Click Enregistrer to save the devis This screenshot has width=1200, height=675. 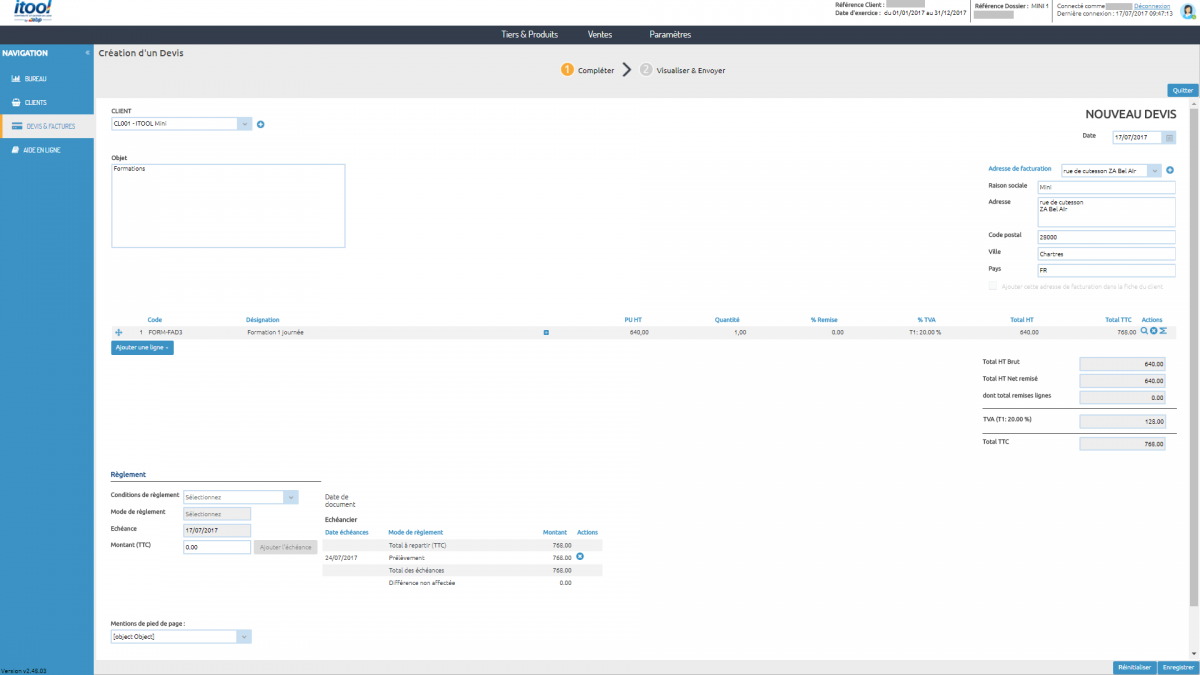pos(1179,667)
